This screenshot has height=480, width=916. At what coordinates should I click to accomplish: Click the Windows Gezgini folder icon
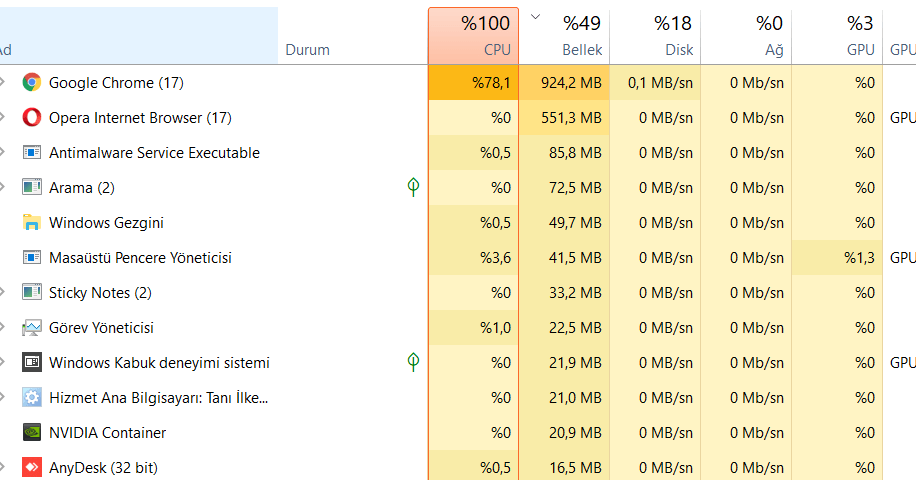point(31,223)
